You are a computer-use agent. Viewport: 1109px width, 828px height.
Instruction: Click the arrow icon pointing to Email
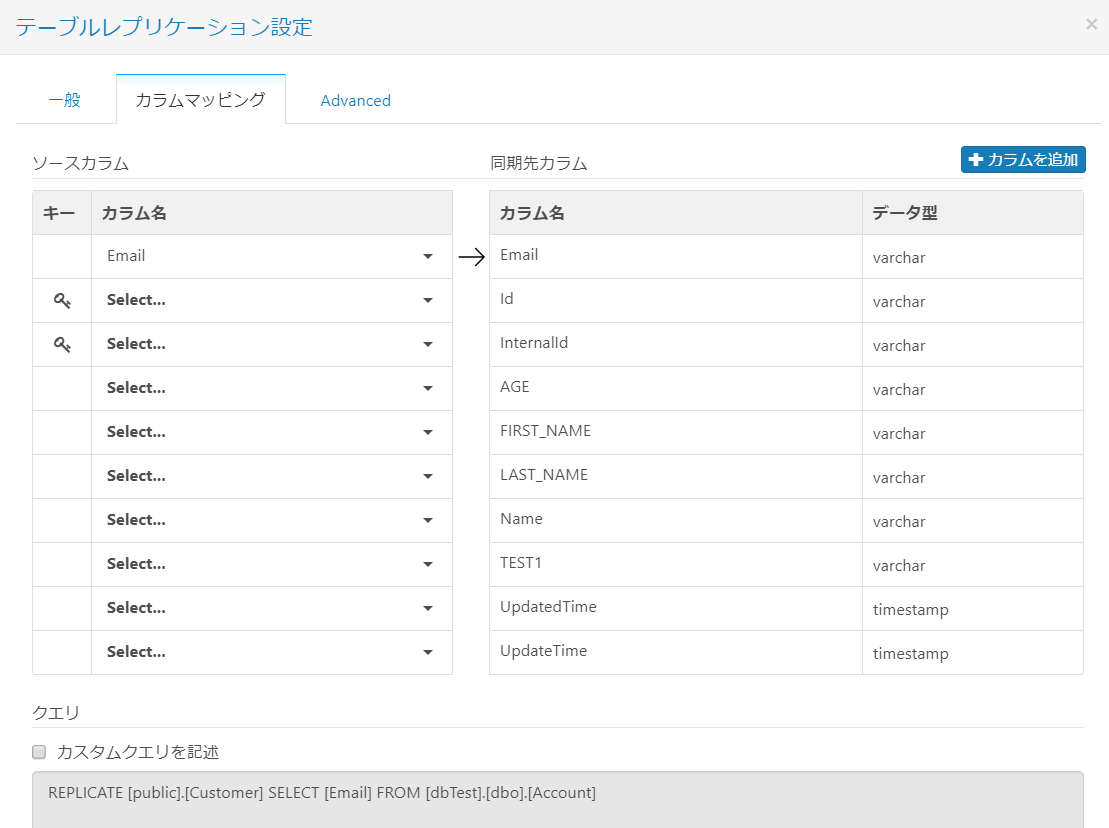pos(471,257)
